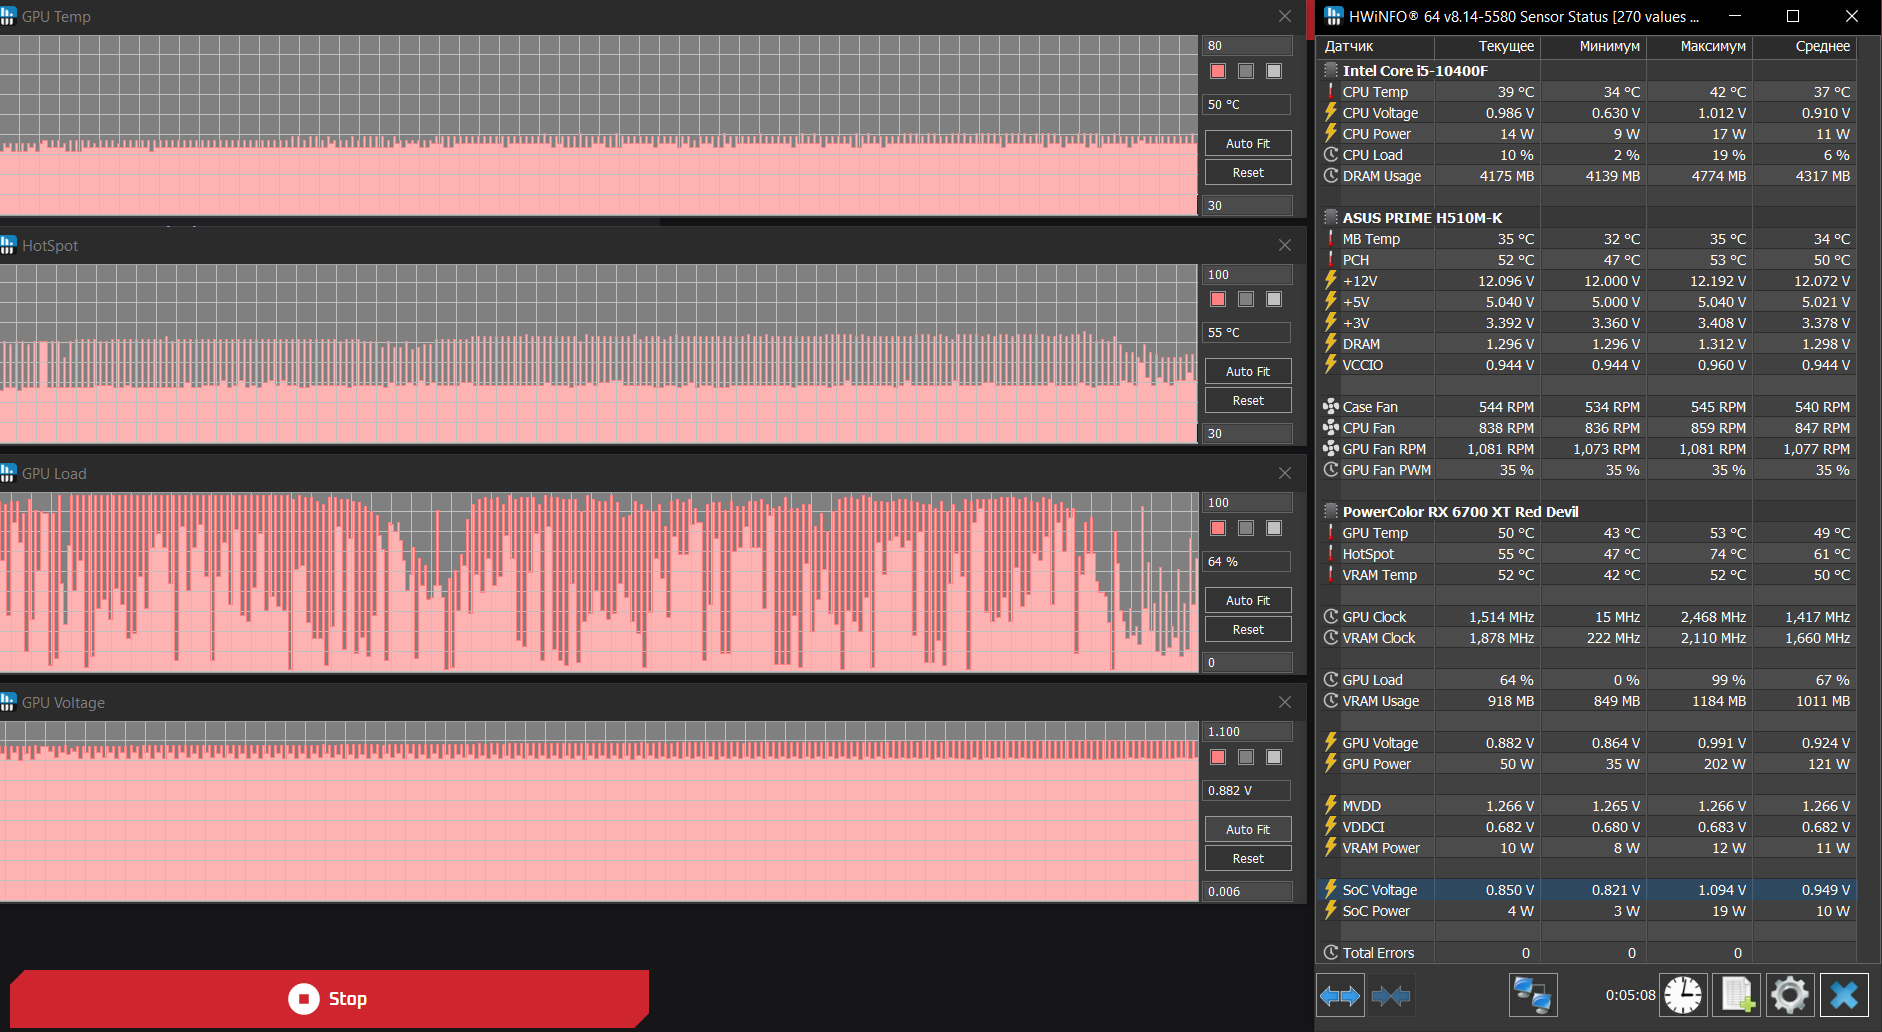Click the fan icon beside Case Fan
Viewport: 1882px width, 1032px height.
pyautogui.click(x=1331, y=407)
